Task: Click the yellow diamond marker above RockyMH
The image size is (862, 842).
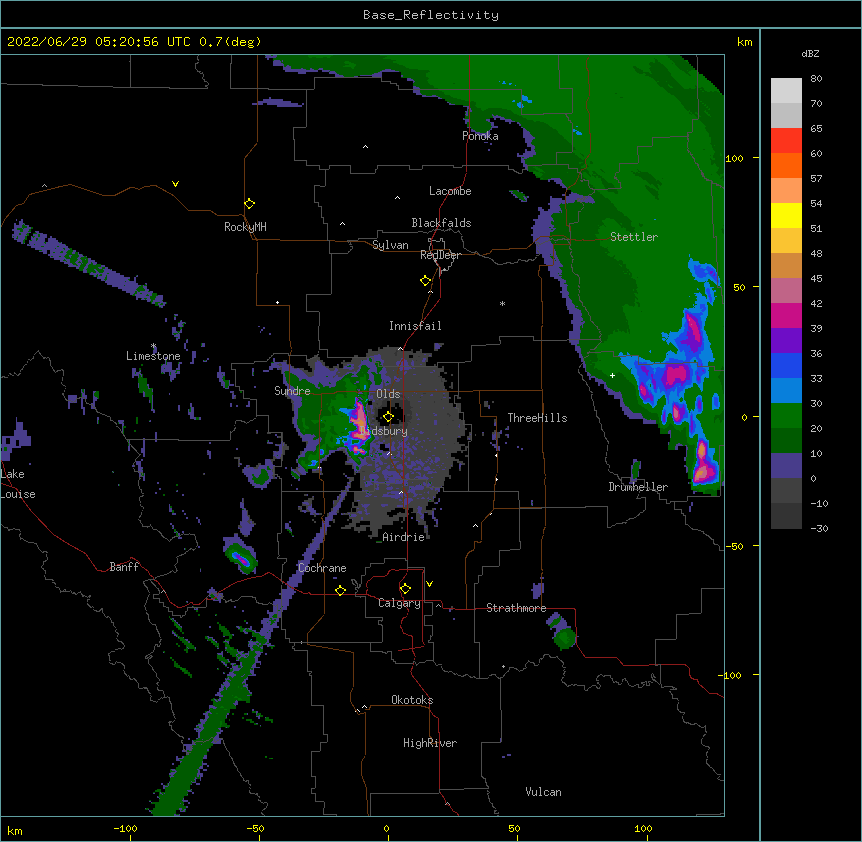Action: pos(250,204)
